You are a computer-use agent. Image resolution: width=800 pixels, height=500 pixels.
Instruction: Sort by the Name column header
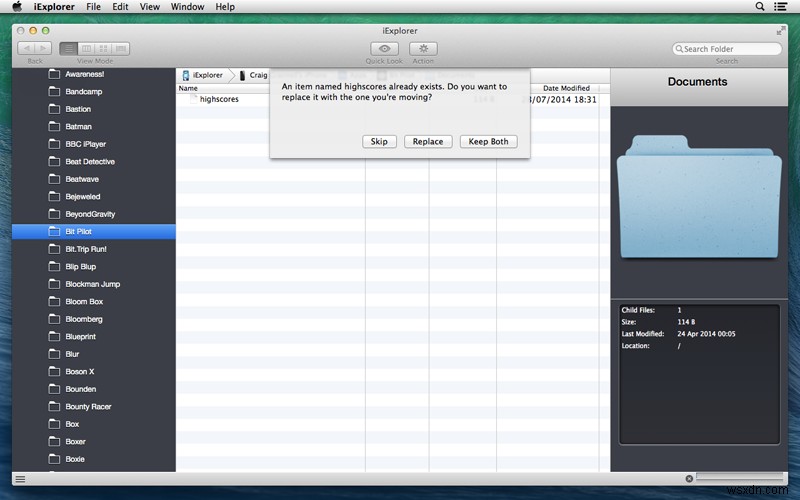coord(188,88)
